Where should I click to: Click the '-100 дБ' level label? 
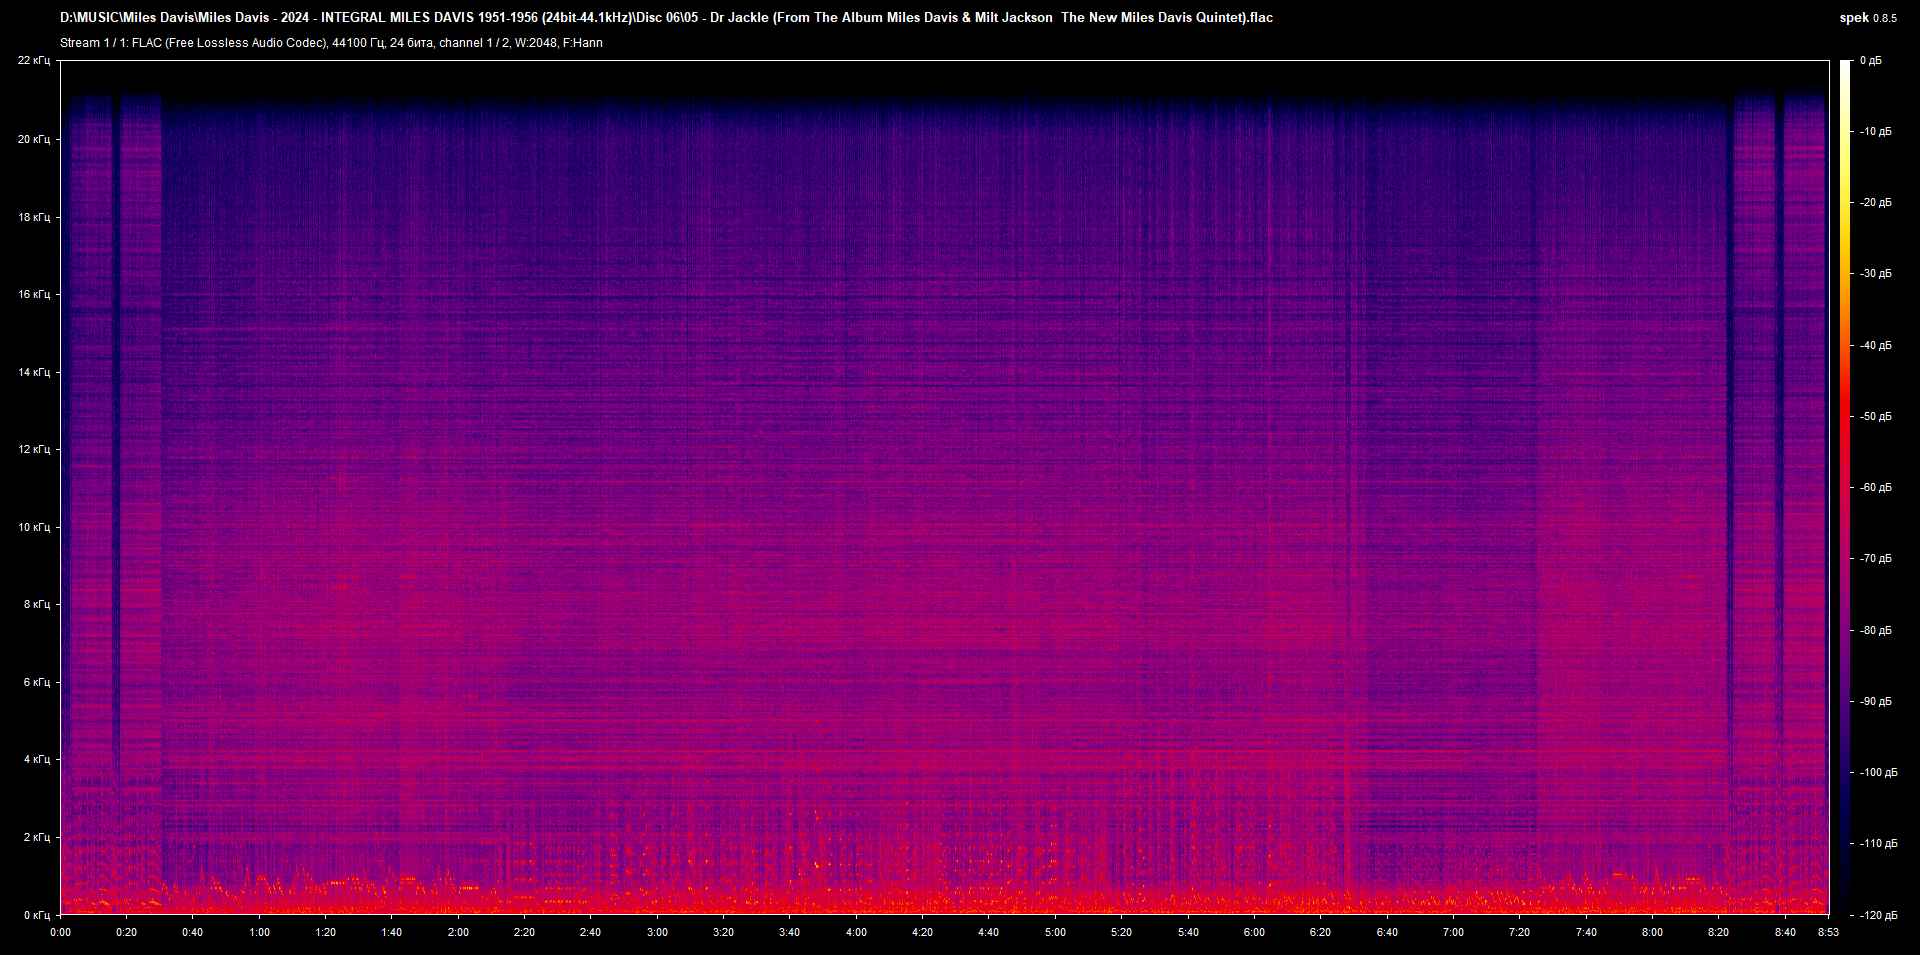click(1879, 772)
